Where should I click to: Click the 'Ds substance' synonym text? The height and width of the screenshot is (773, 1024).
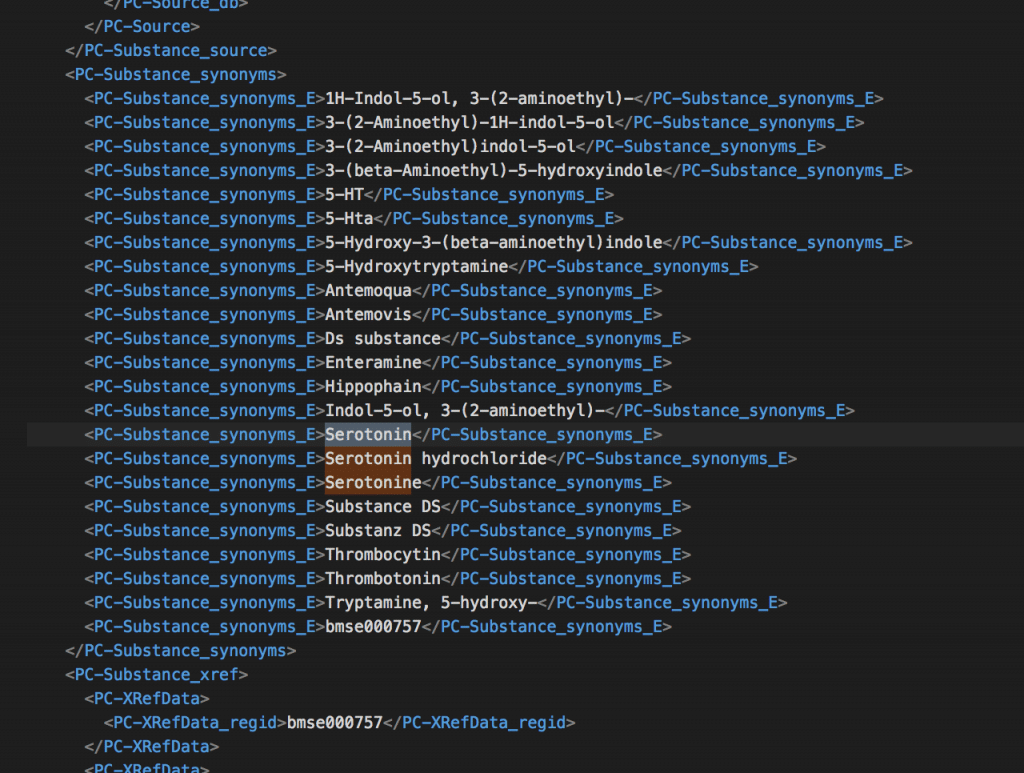point(383,338)
